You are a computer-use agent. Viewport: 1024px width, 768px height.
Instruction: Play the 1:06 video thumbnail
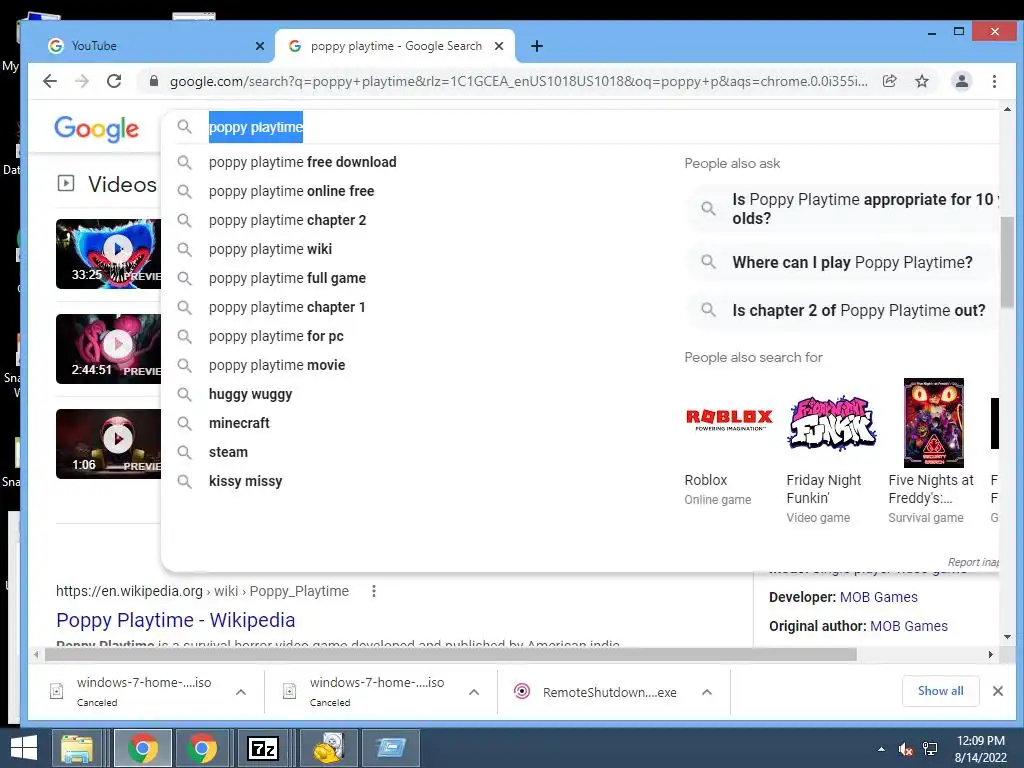[108, 444]
